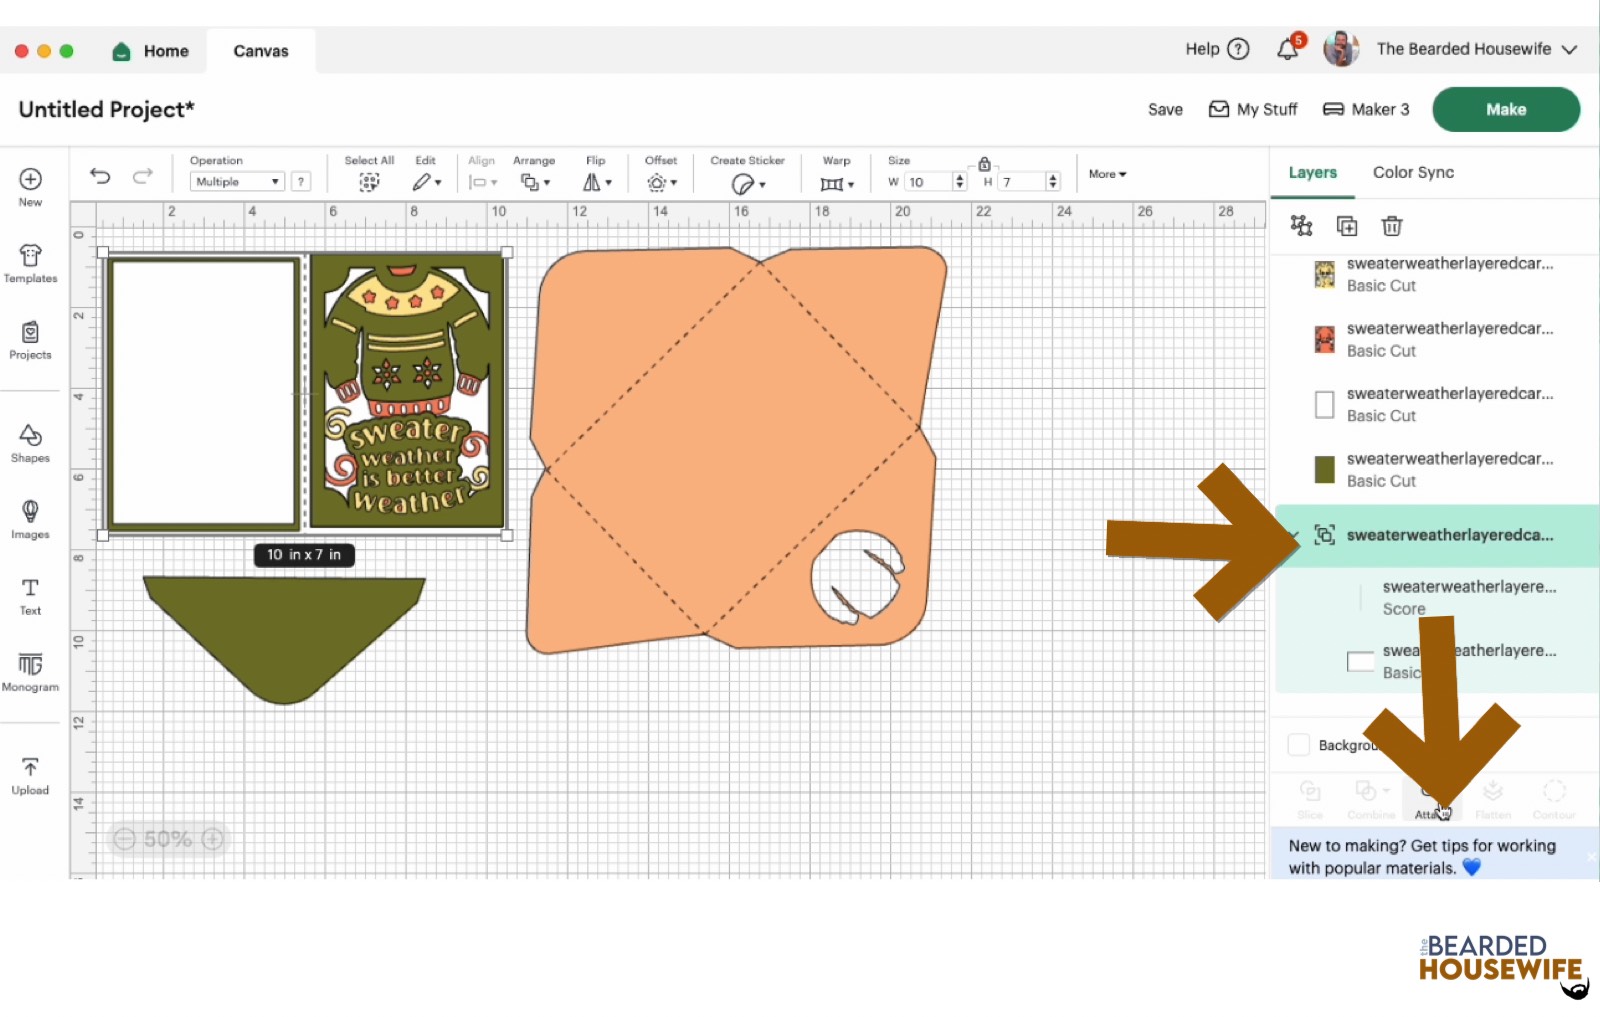Duplicate the layer using the Layers panel icon
The width and height of the screenshot is (1600, 1017).
(1347, 226)
